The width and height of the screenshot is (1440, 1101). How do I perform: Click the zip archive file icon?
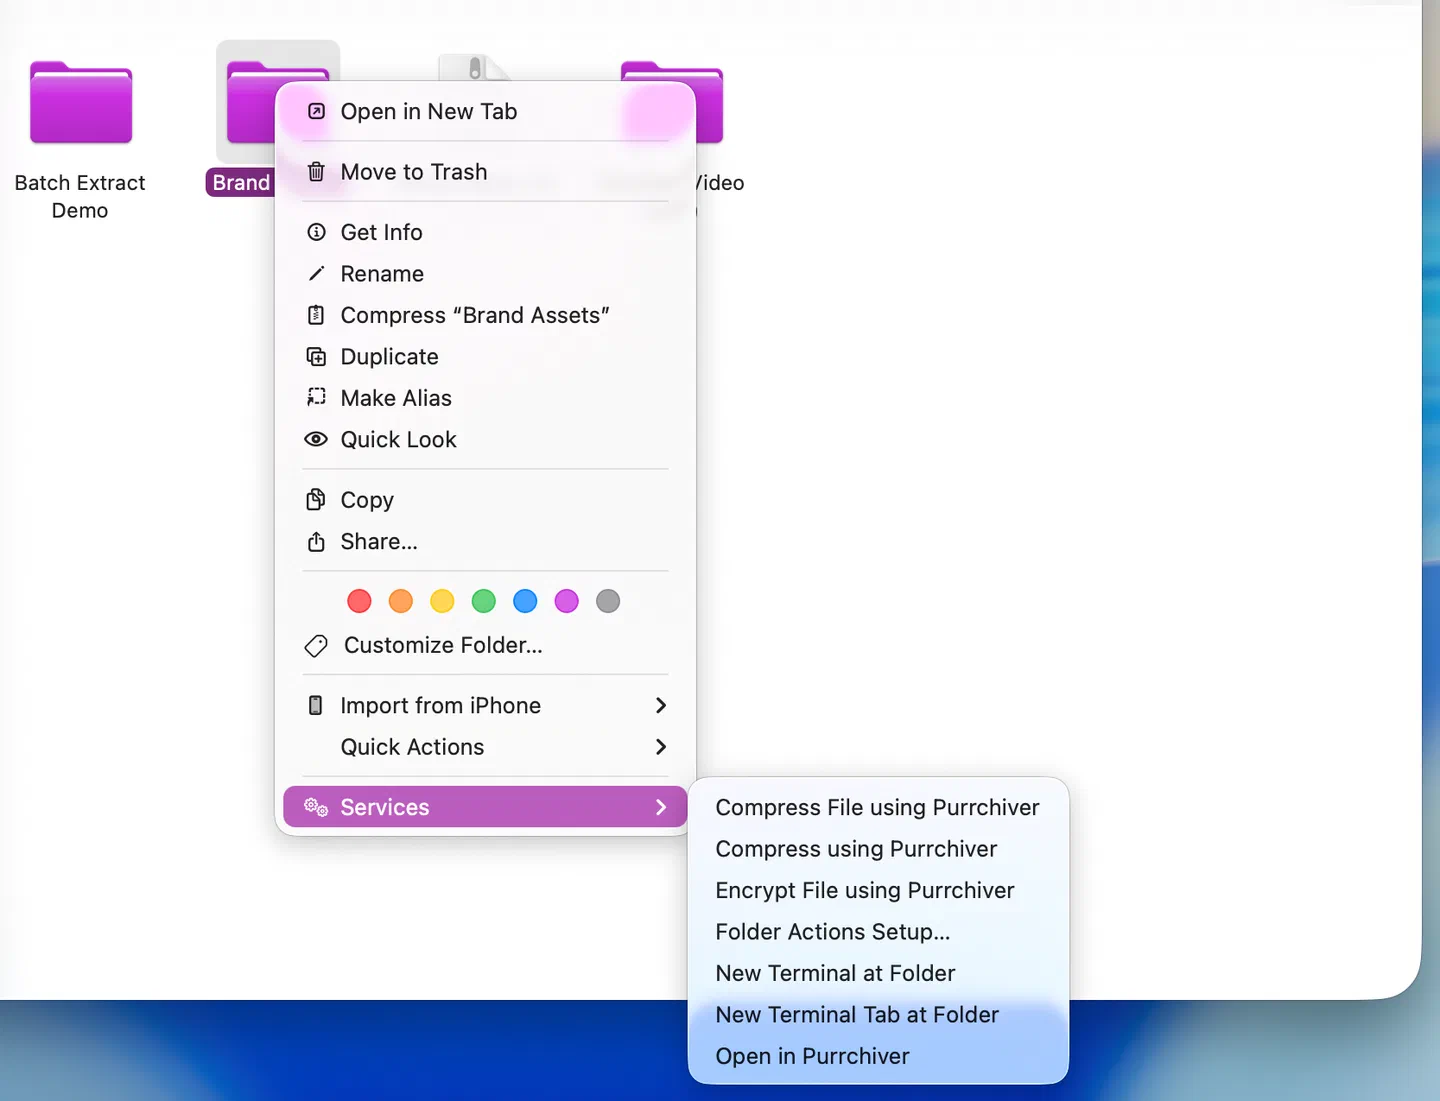click(475, 67)
